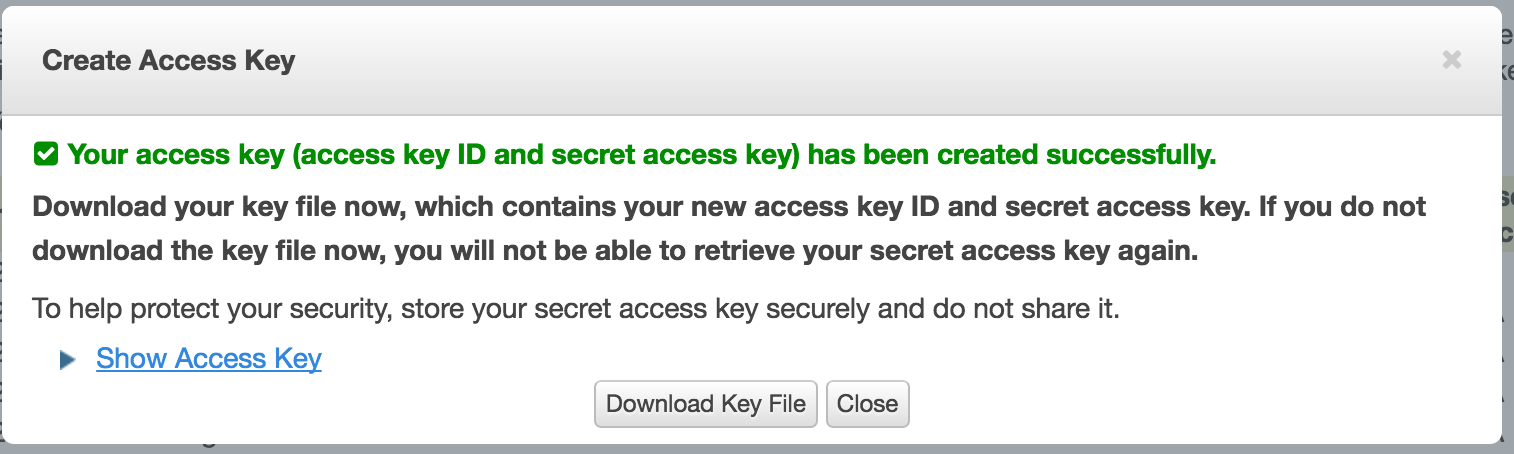The height and width of the screenshot is (454, 1514).
Task: Open the Show Access Key link
Action: pyautogui.click(x=209, y=359)
